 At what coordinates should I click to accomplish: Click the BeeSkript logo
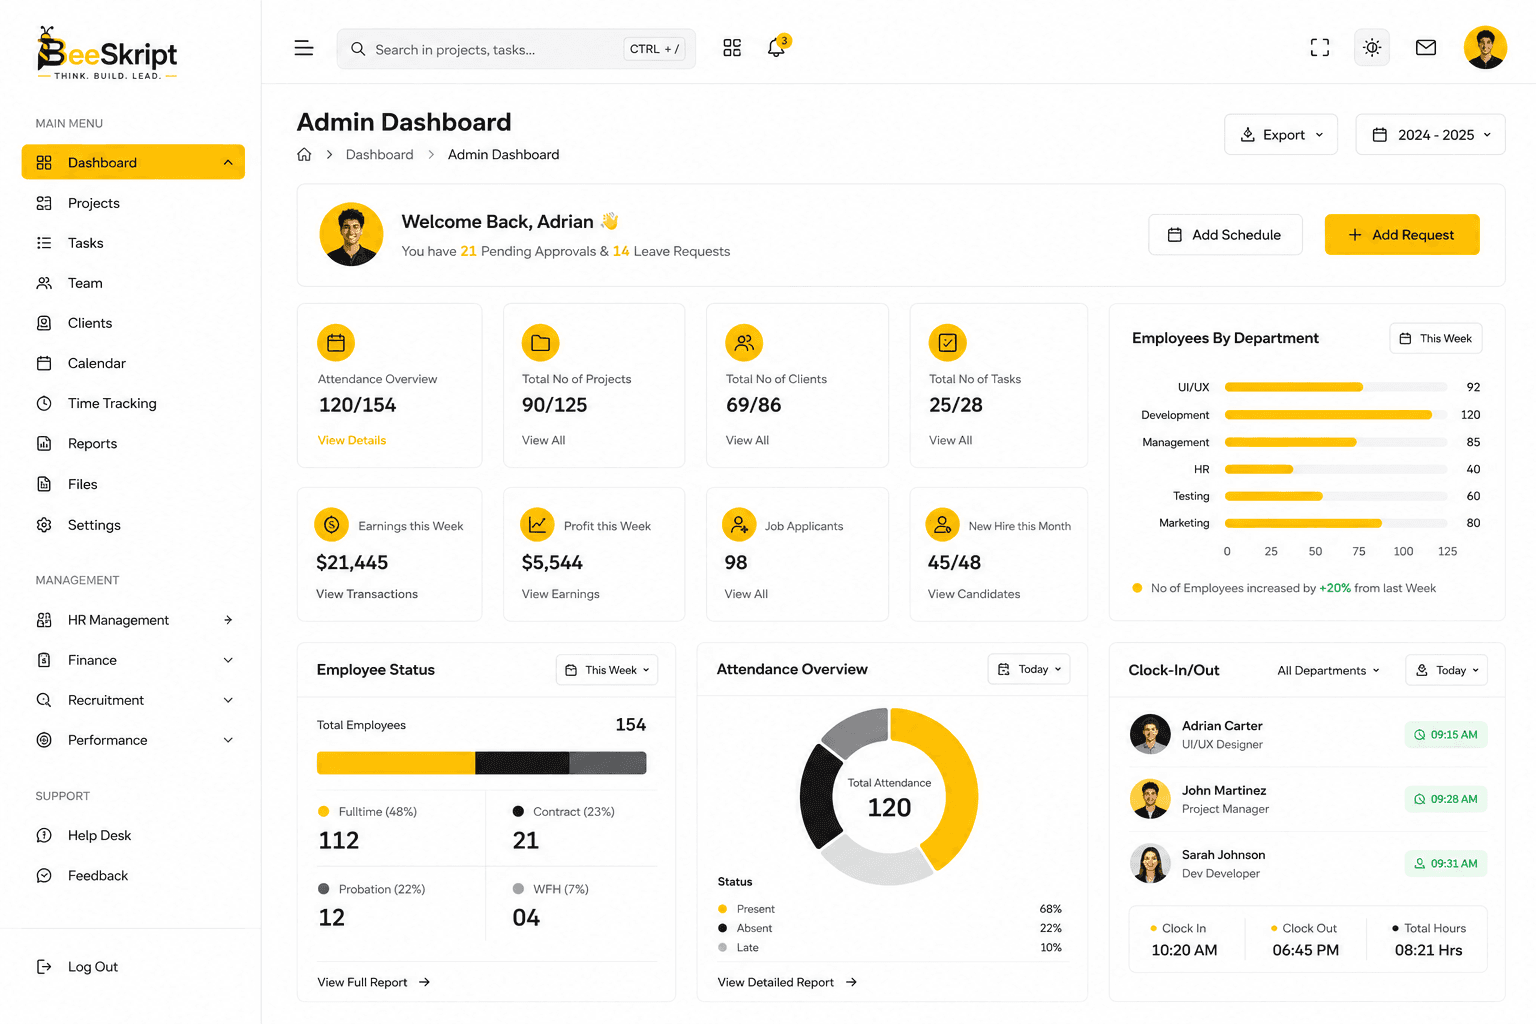[107, 54]
